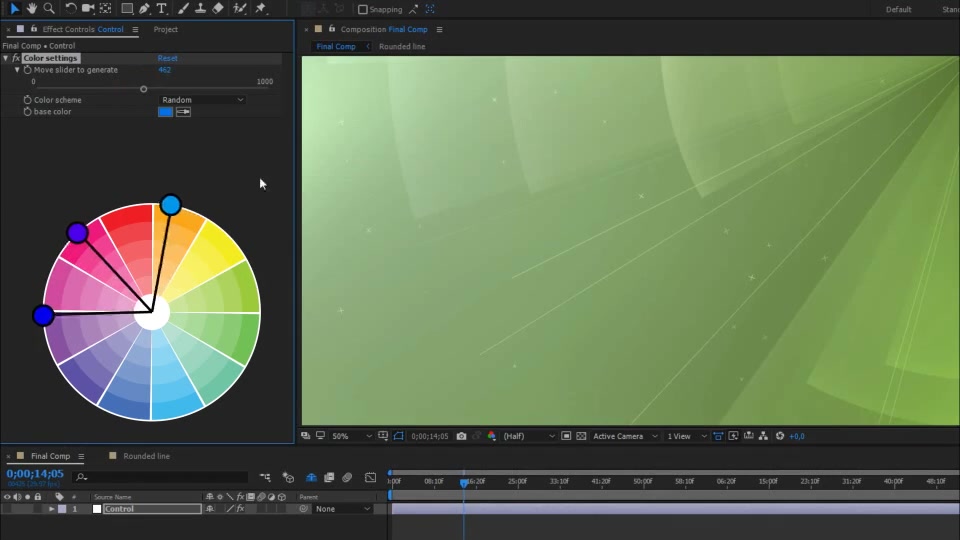This screenshot has height=540, width=960.
Task: Select the Eraser tool
Action: pos(218,9)
